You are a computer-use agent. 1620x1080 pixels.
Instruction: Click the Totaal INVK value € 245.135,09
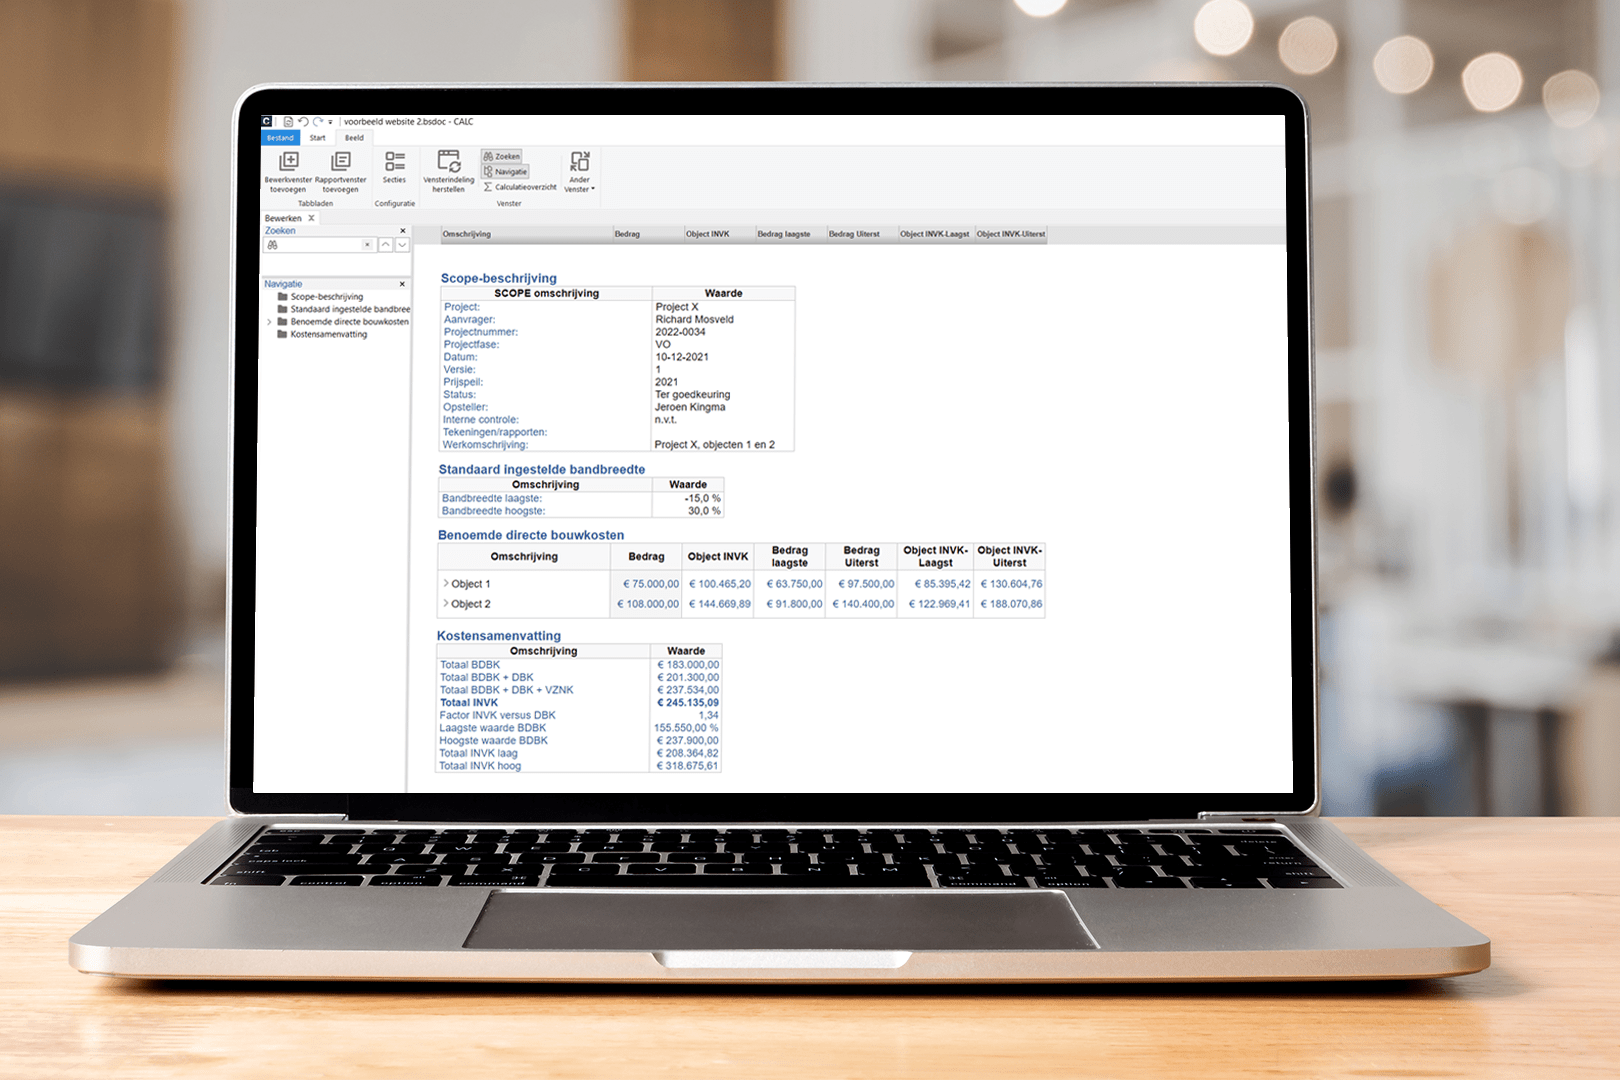688,703
